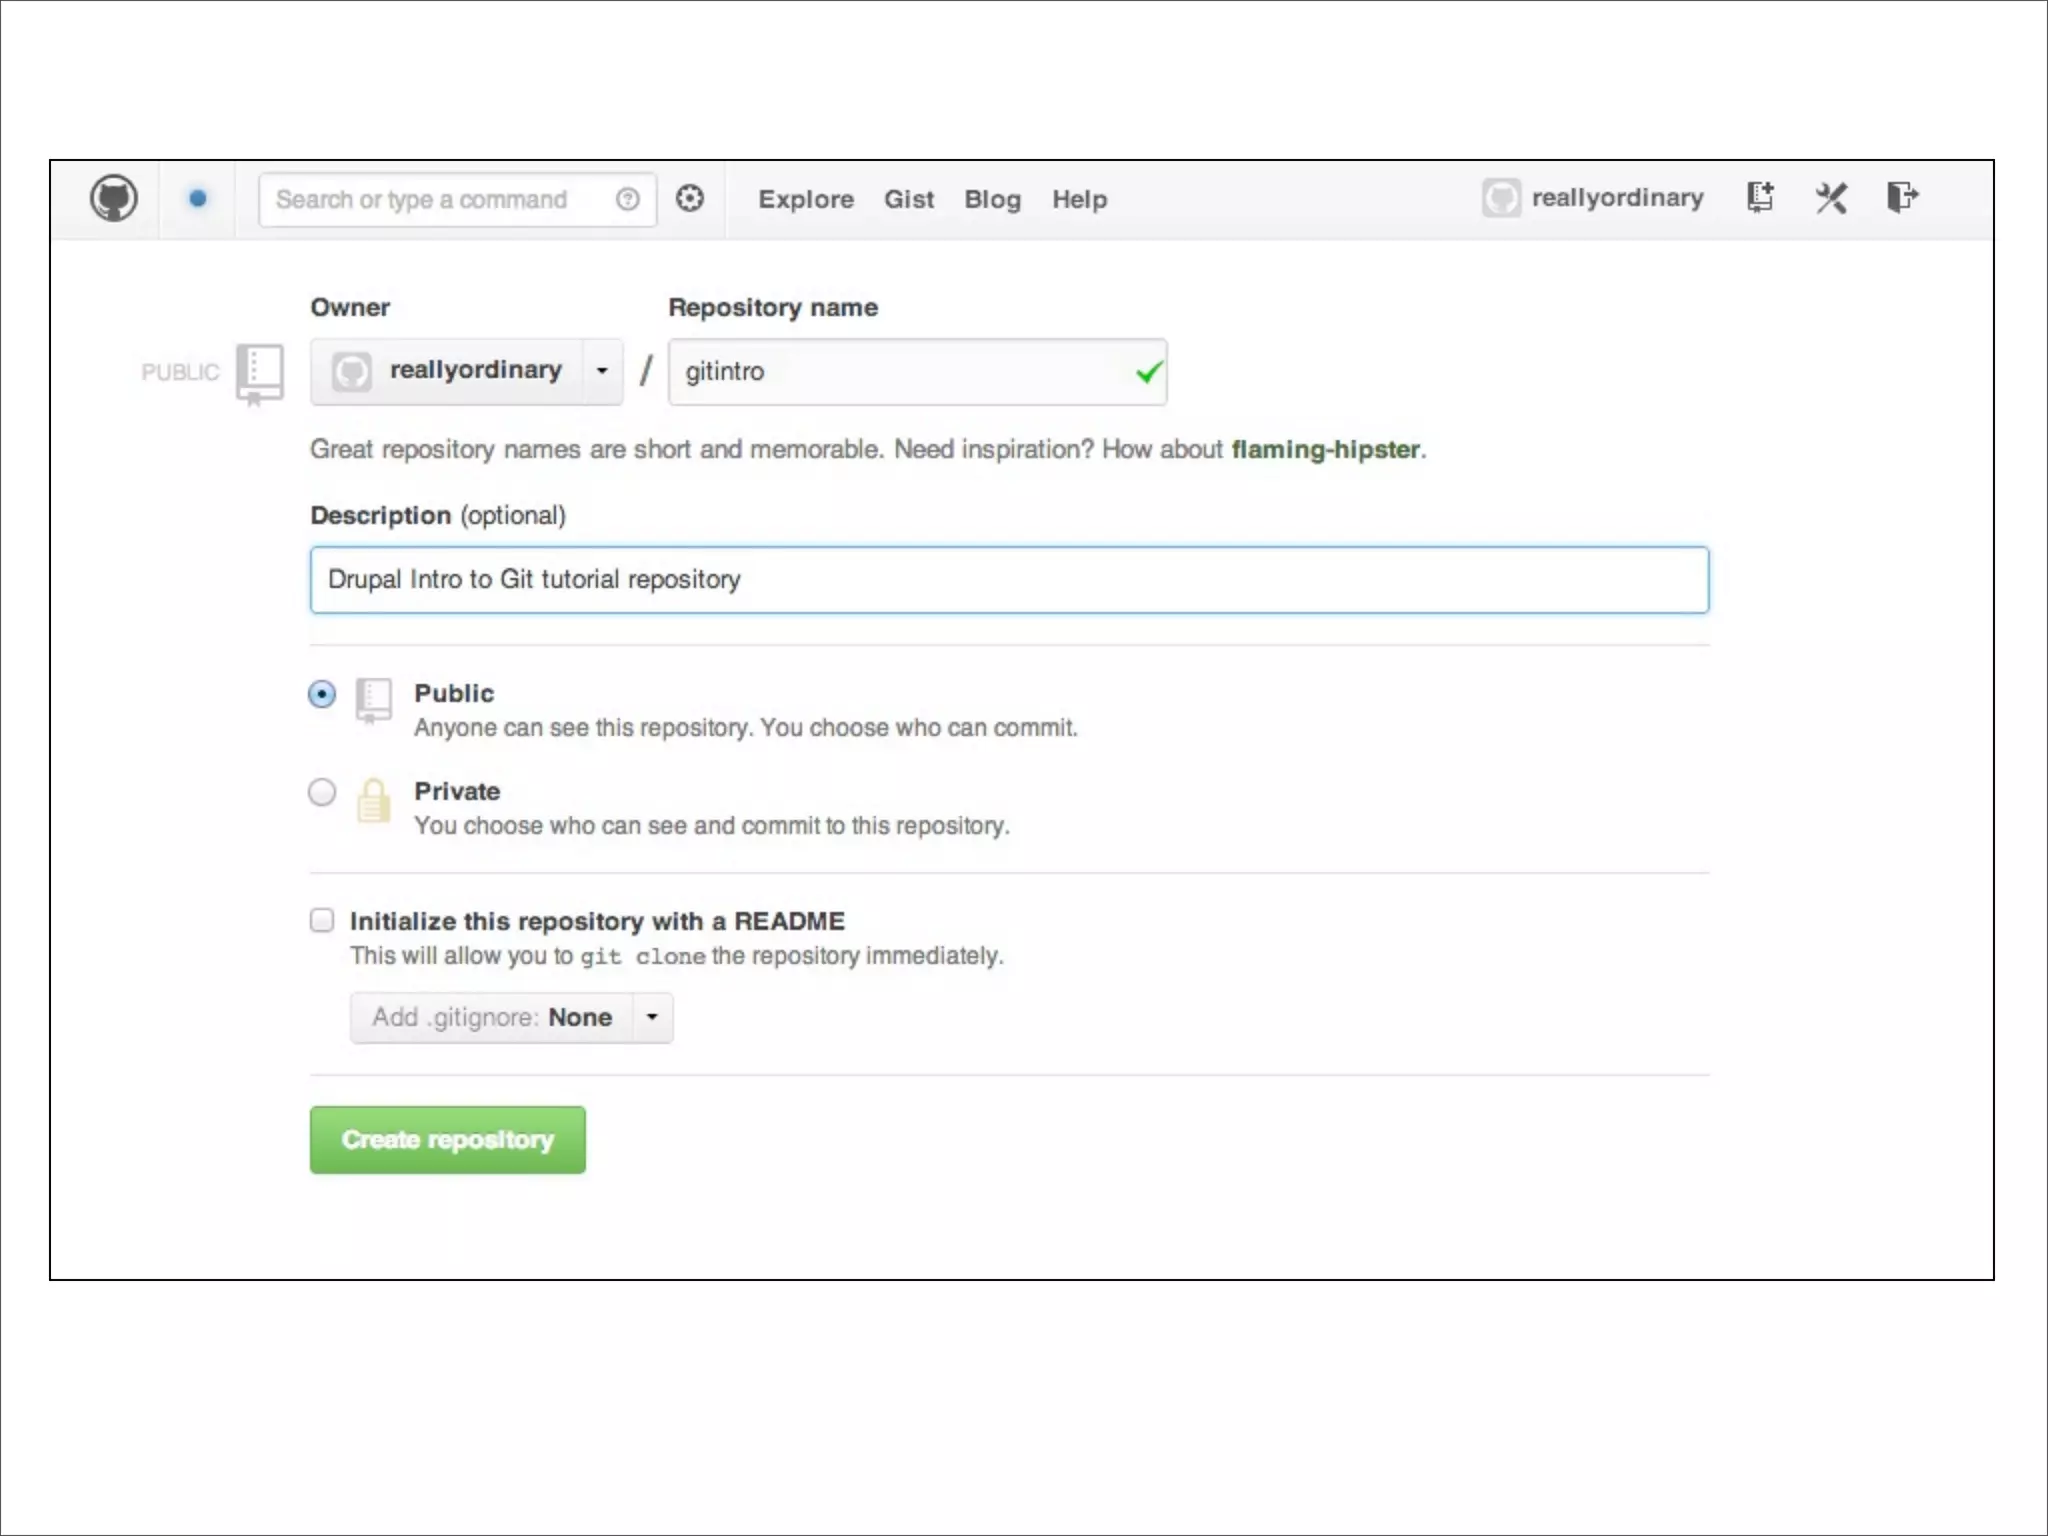Click the reallyordinary profile avatar in header
Image resolution: width=2048 pixels, height=1536 pixels.
coord(1501,198)
